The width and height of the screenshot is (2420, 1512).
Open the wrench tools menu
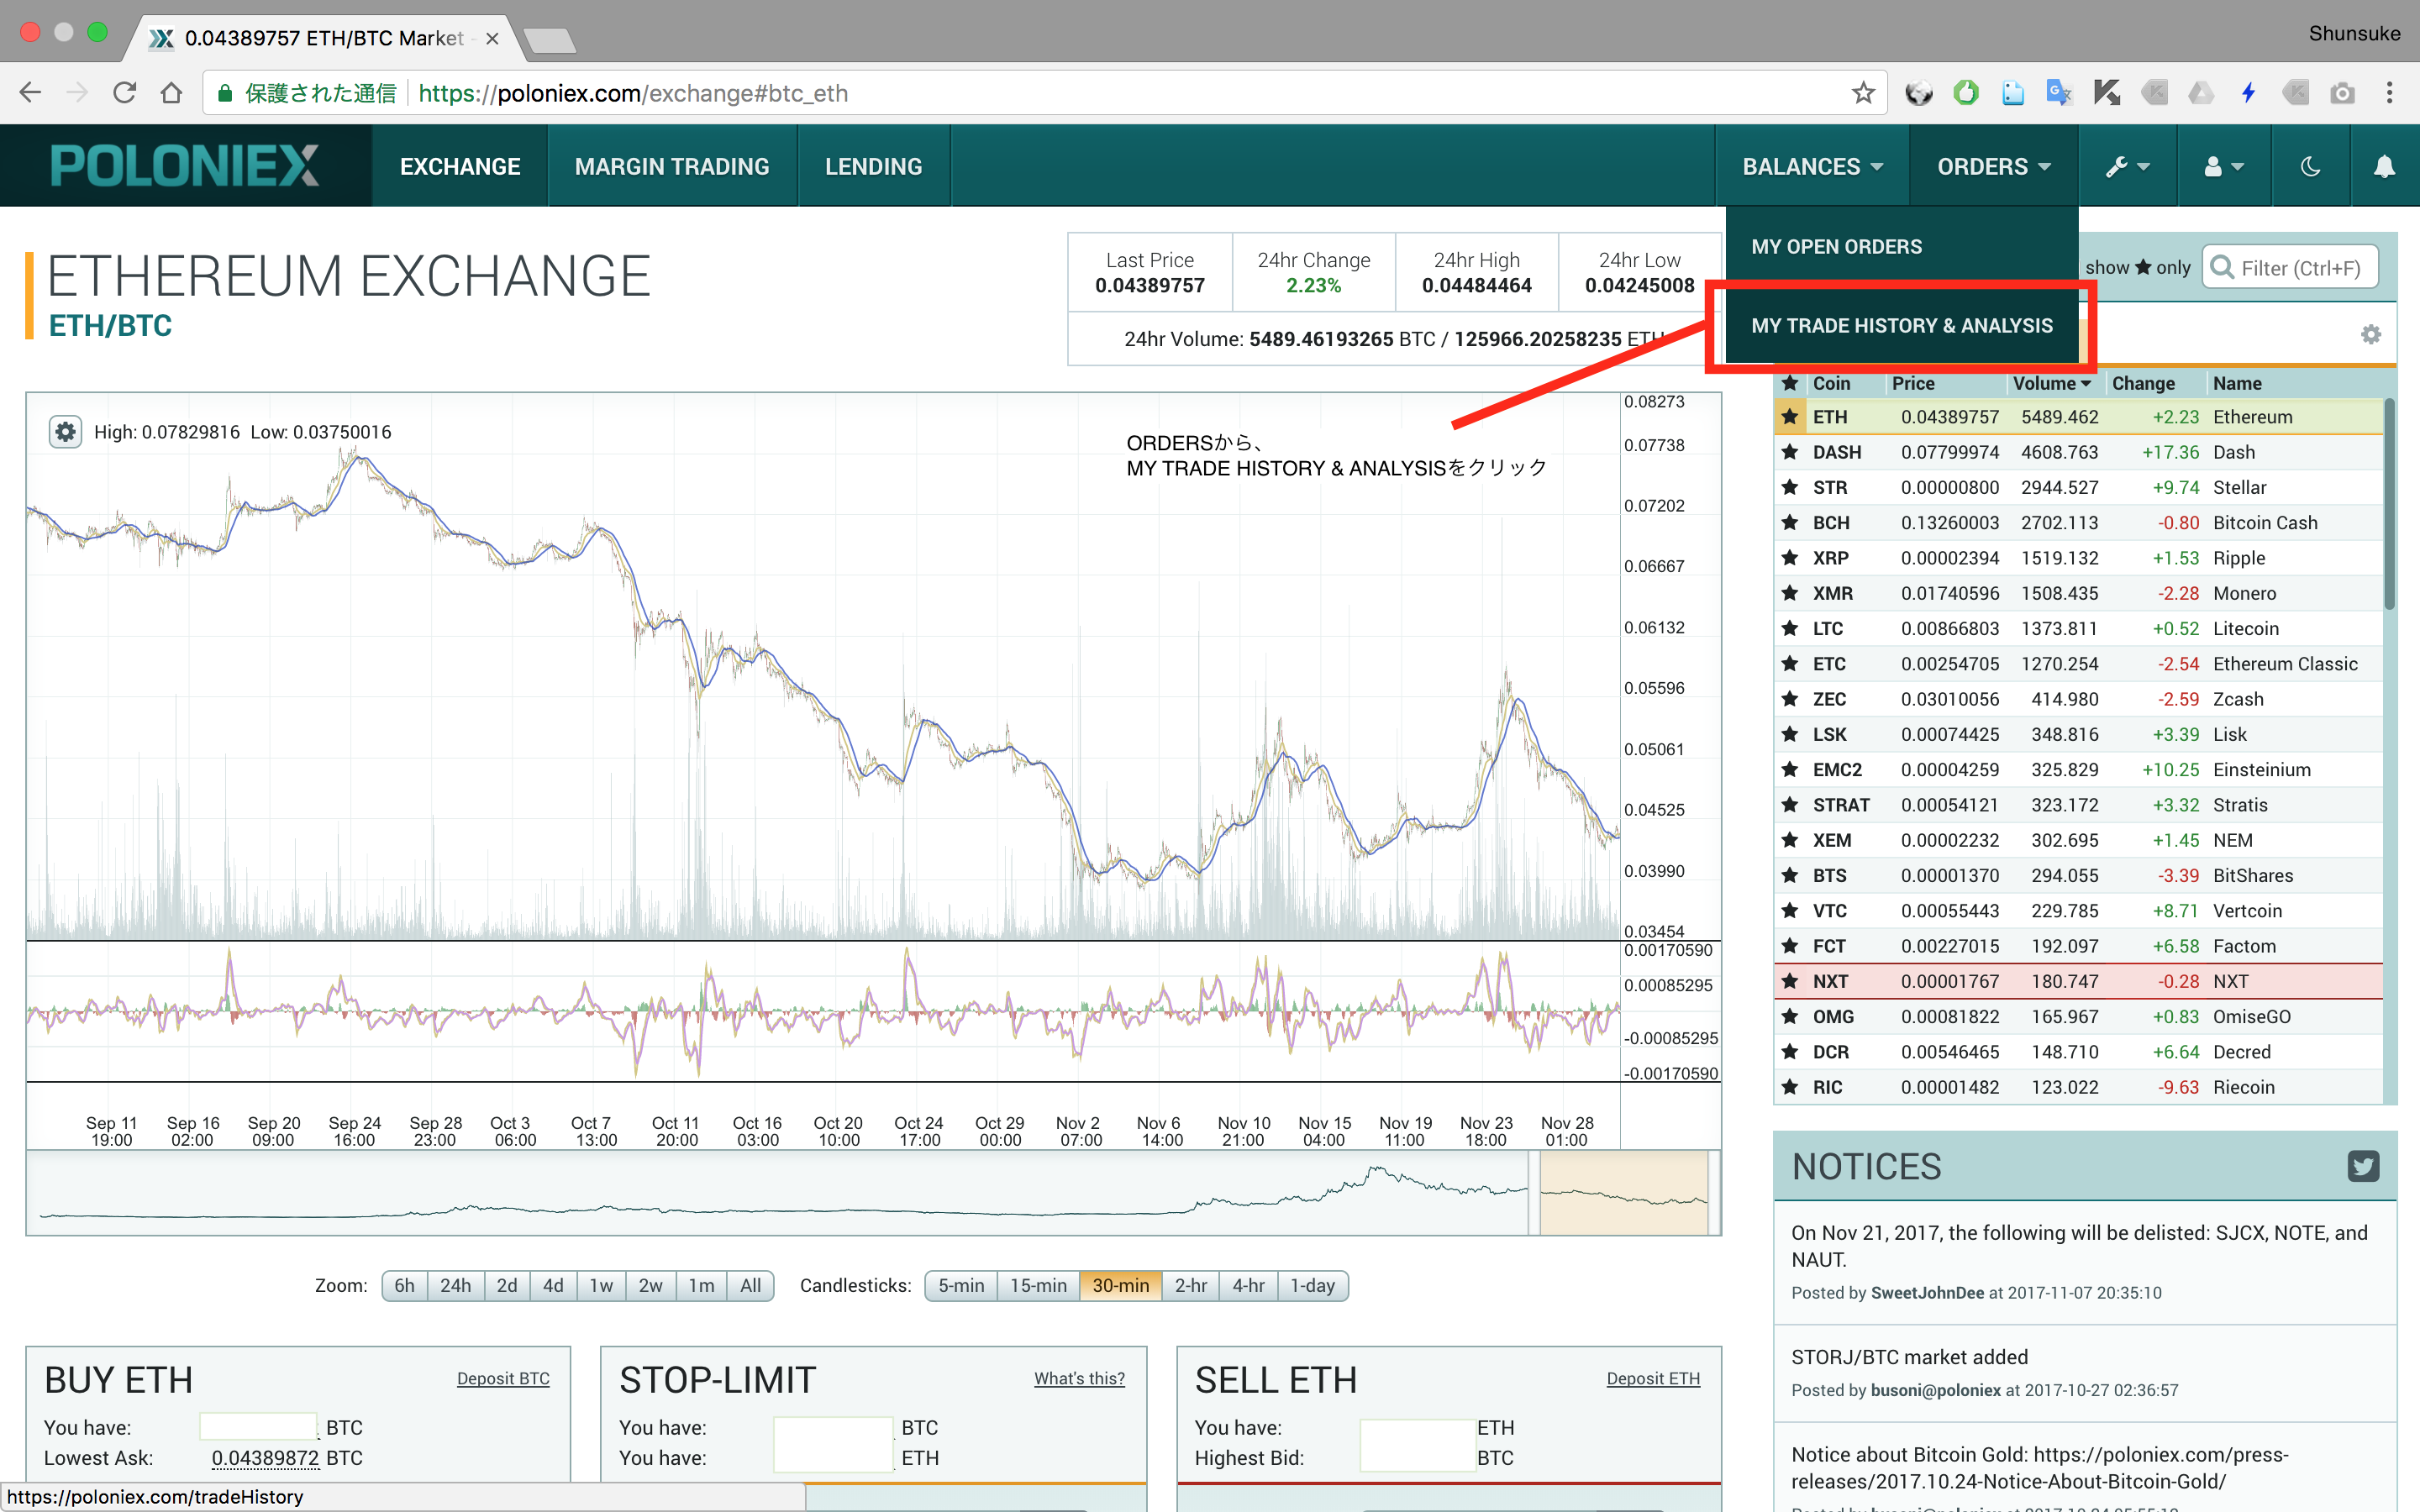pos(2128,167)
